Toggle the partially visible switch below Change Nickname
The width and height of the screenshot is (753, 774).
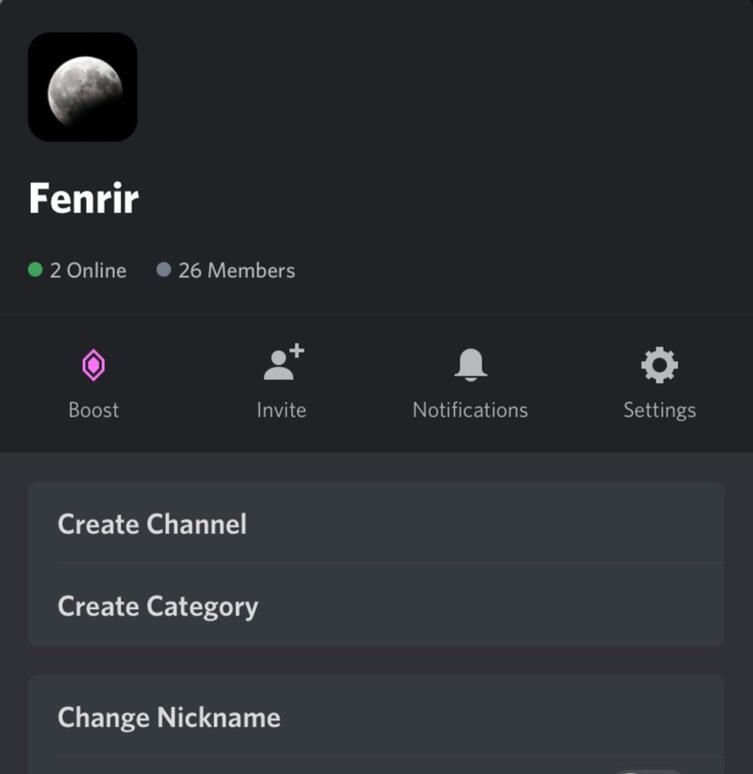650,771
